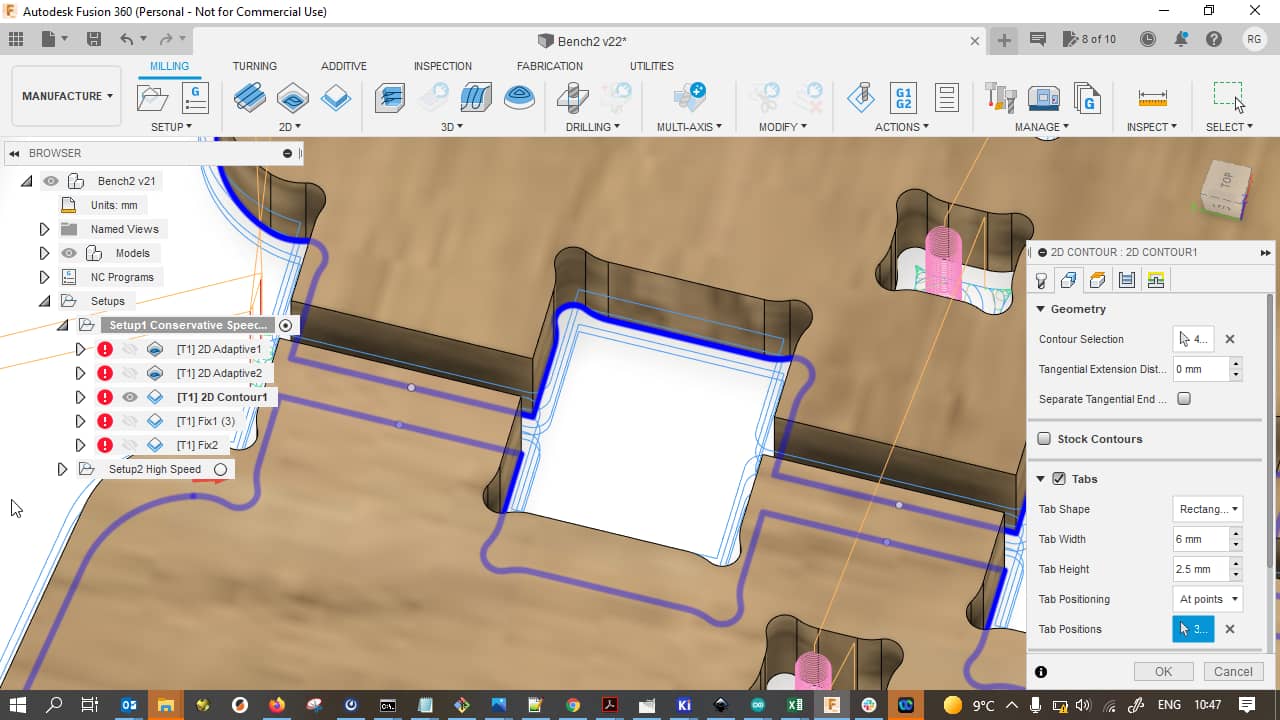Viewport: 1280px width, 720px height.
Task: Select the 3D Adaptive Clearing tool
Action: [x=390, y=98]
